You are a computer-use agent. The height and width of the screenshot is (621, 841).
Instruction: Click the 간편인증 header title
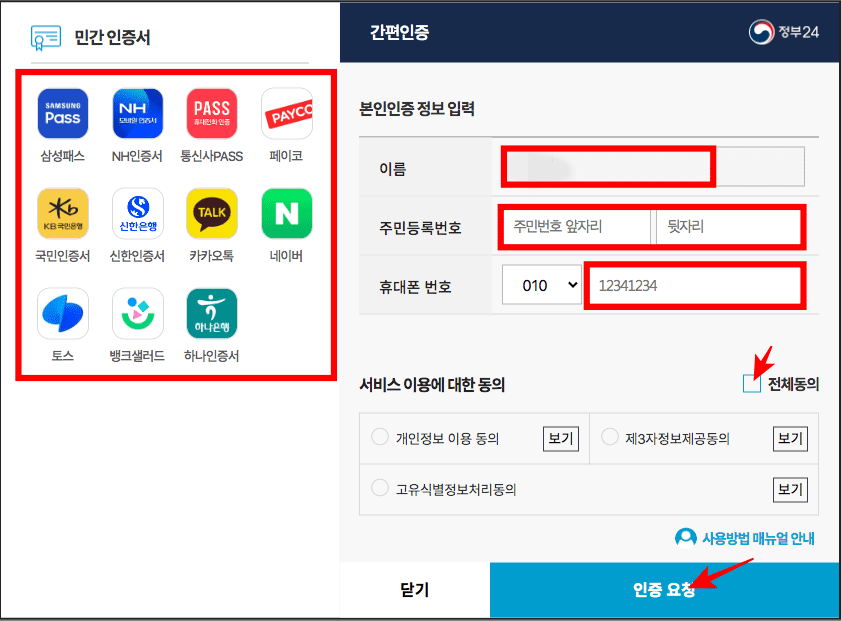point(400,32)
